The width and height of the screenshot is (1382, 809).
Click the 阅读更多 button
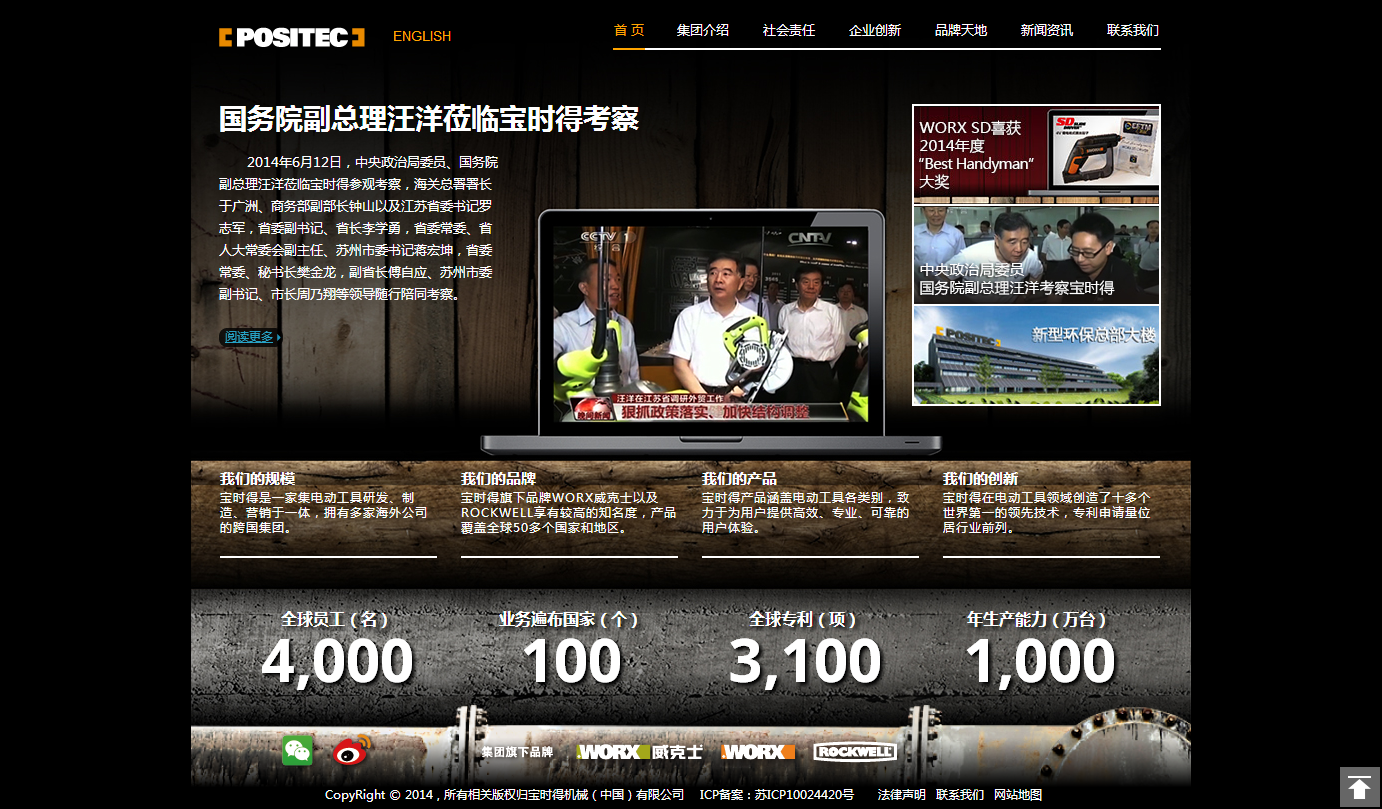click(251, 337)
